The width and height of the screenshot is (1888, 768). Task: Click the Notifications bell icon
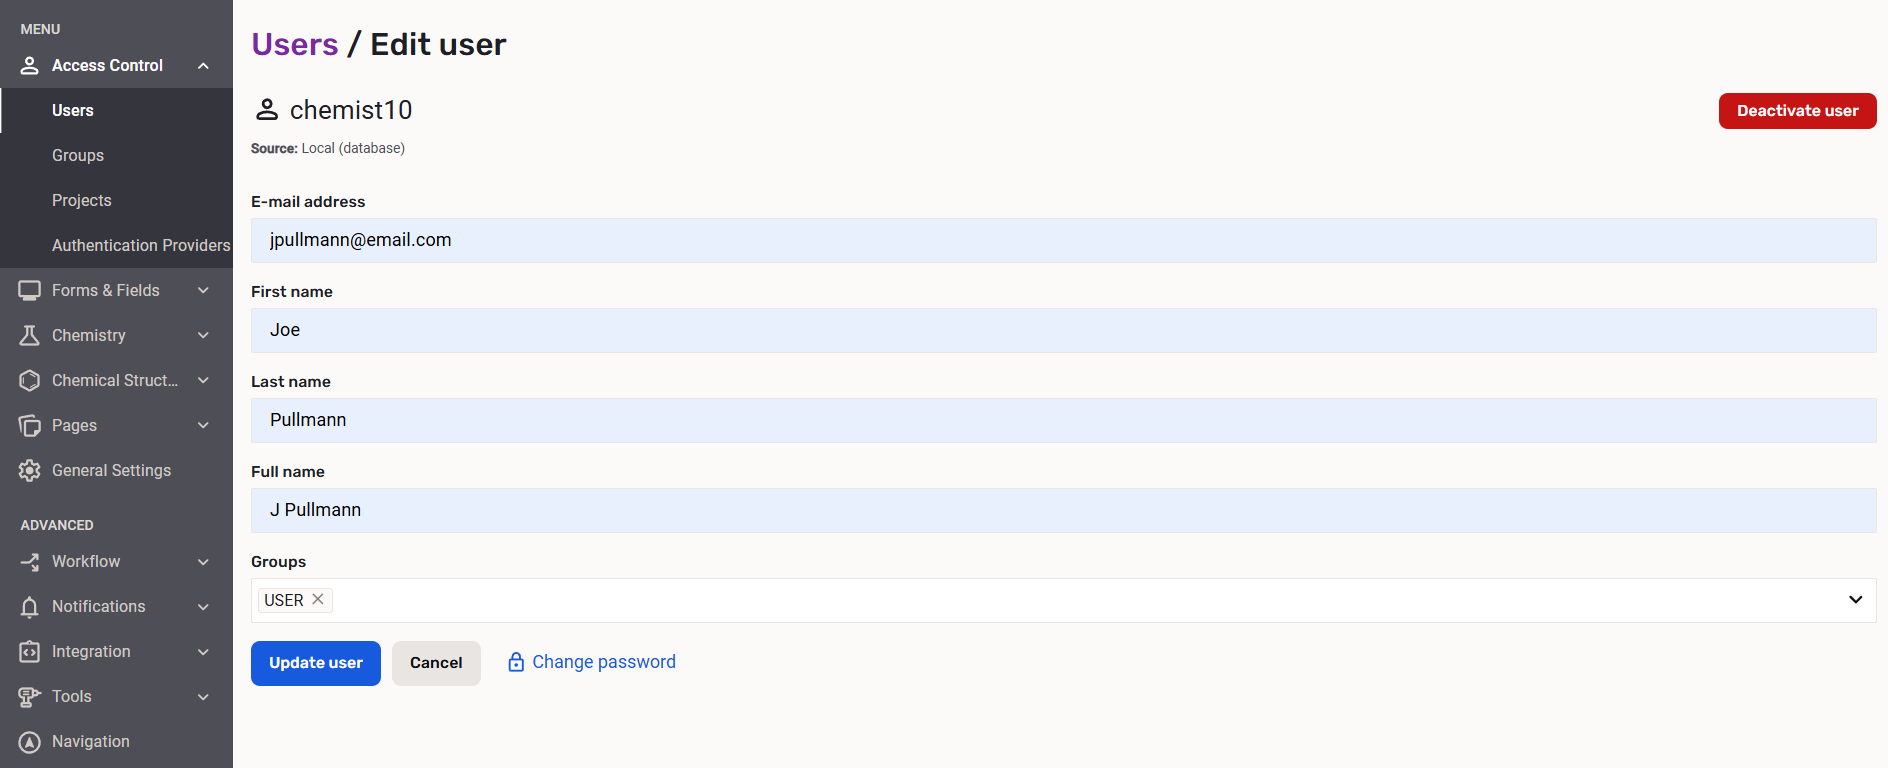point(29,606)
